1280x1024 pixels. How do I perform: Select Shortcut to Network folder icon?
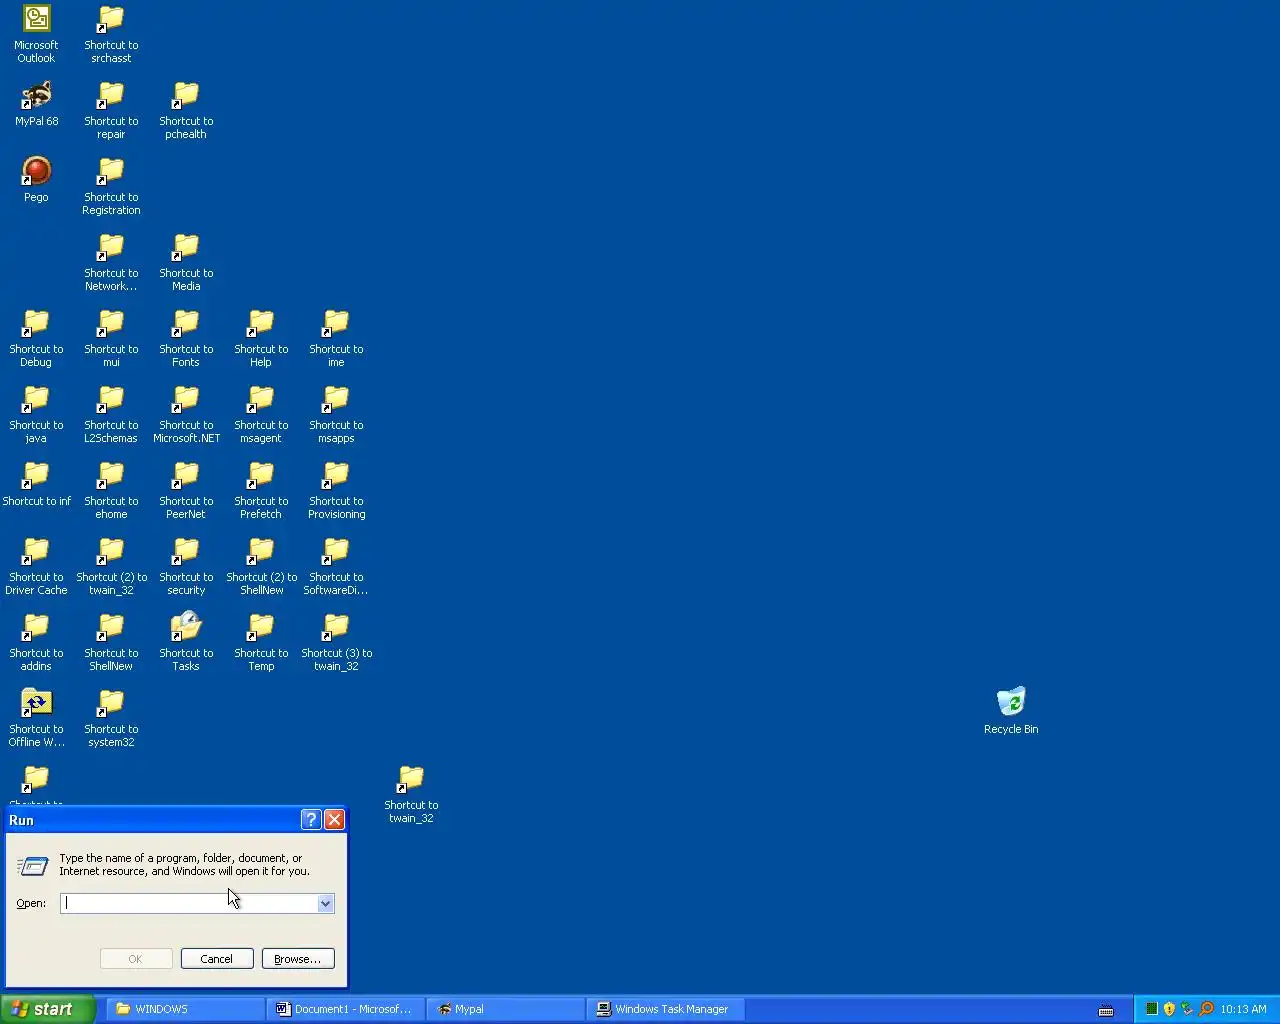(111, 262)
